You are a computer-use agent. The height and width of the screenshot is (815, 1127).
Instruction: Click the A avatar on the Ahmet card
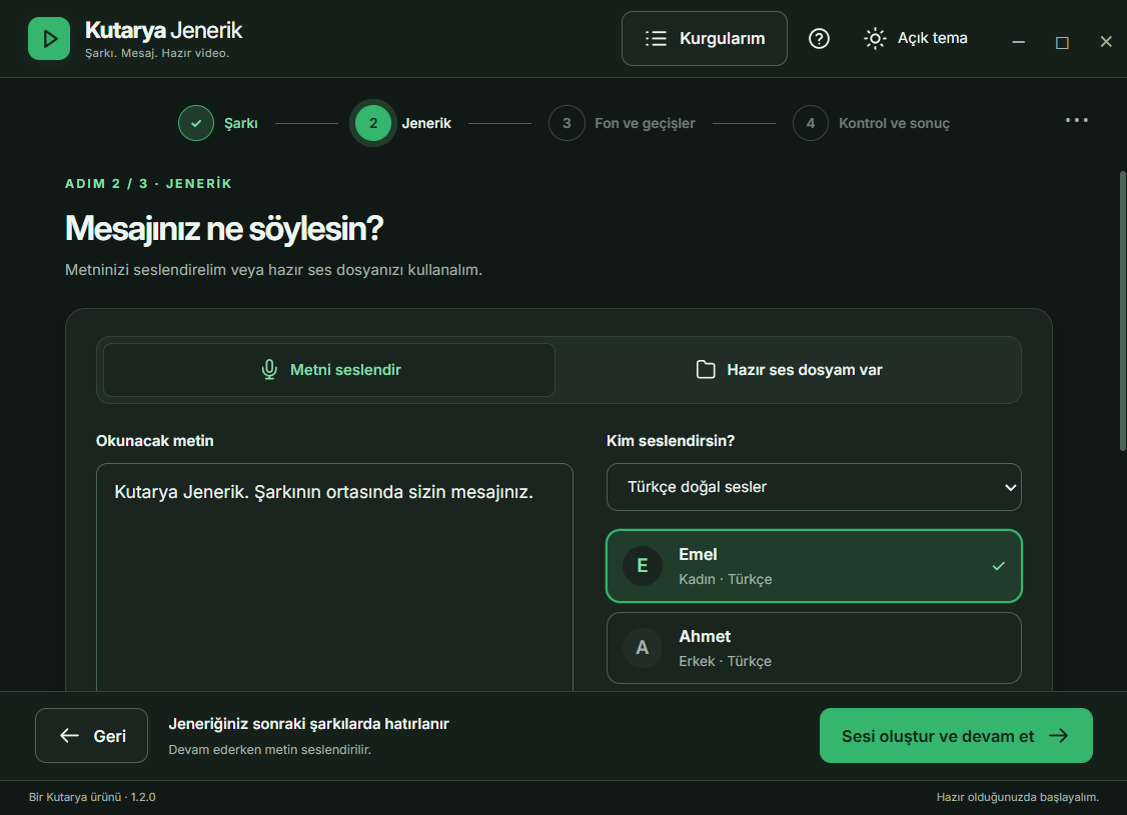(642, 648)
